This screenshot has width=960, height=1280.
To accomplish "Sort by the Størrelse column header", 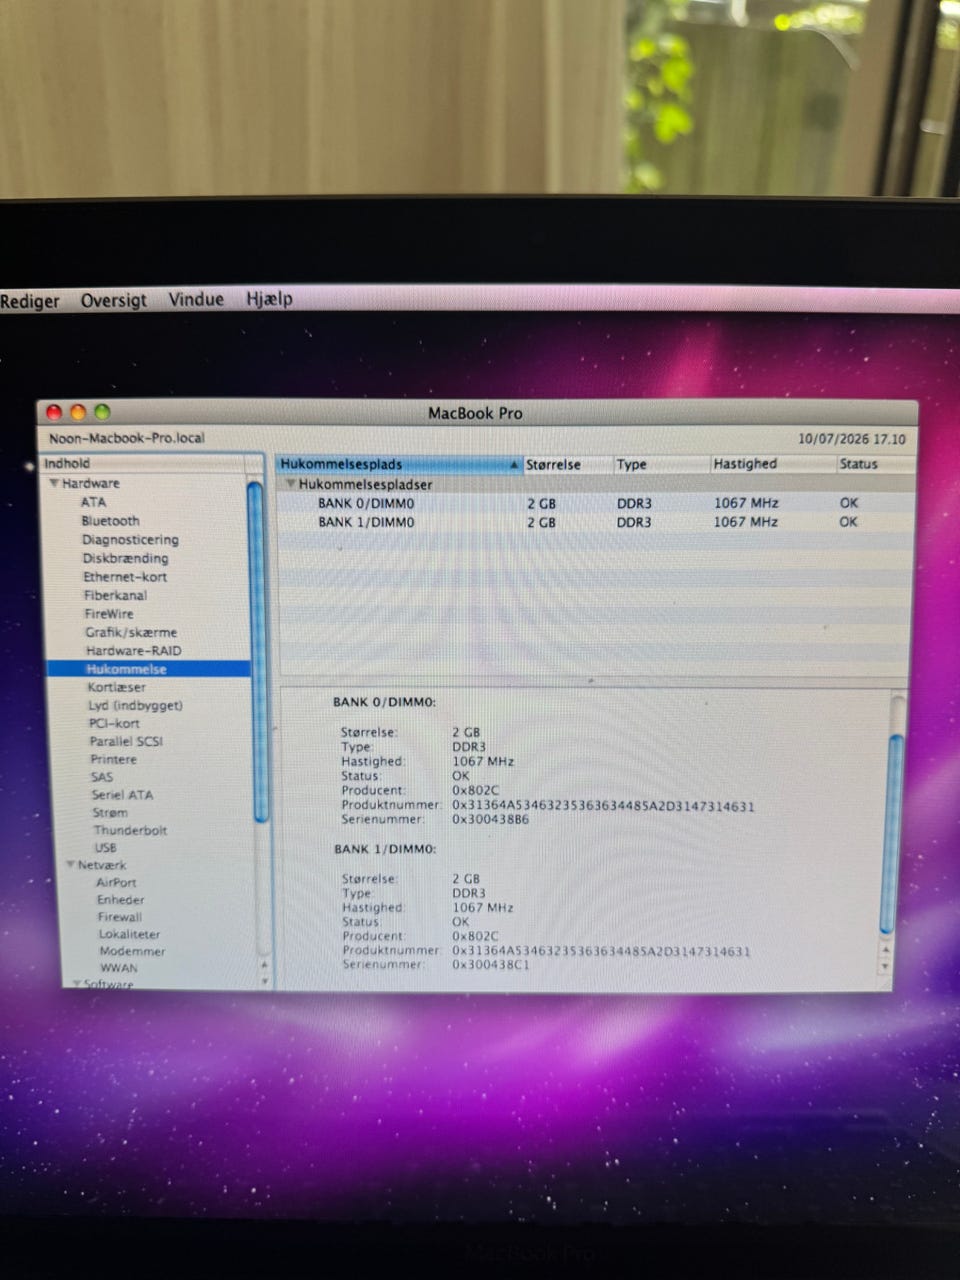I will pyautogui.click(x=567, y=464).
